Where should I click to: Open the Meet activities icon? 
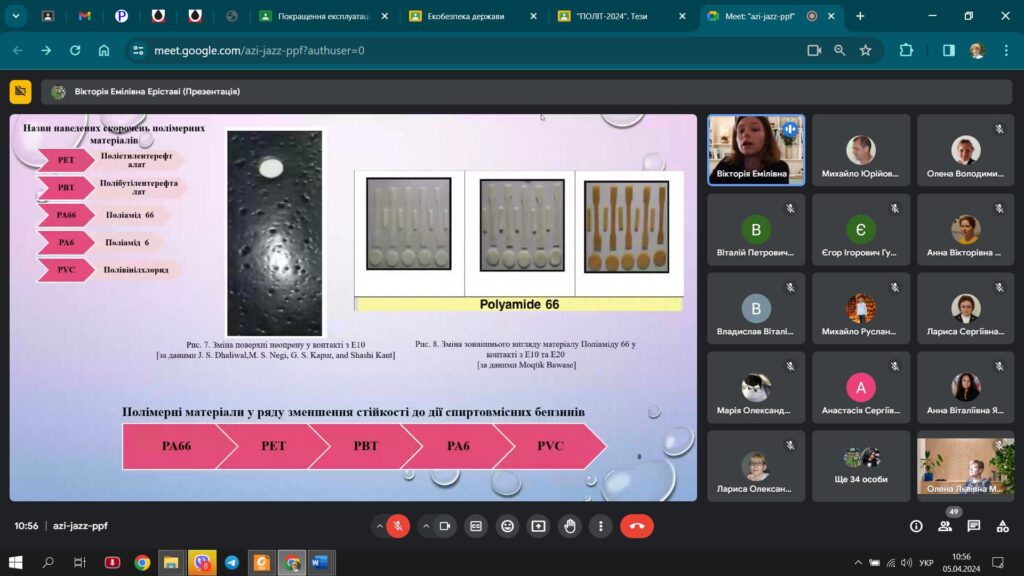(x=1002, y=526)
